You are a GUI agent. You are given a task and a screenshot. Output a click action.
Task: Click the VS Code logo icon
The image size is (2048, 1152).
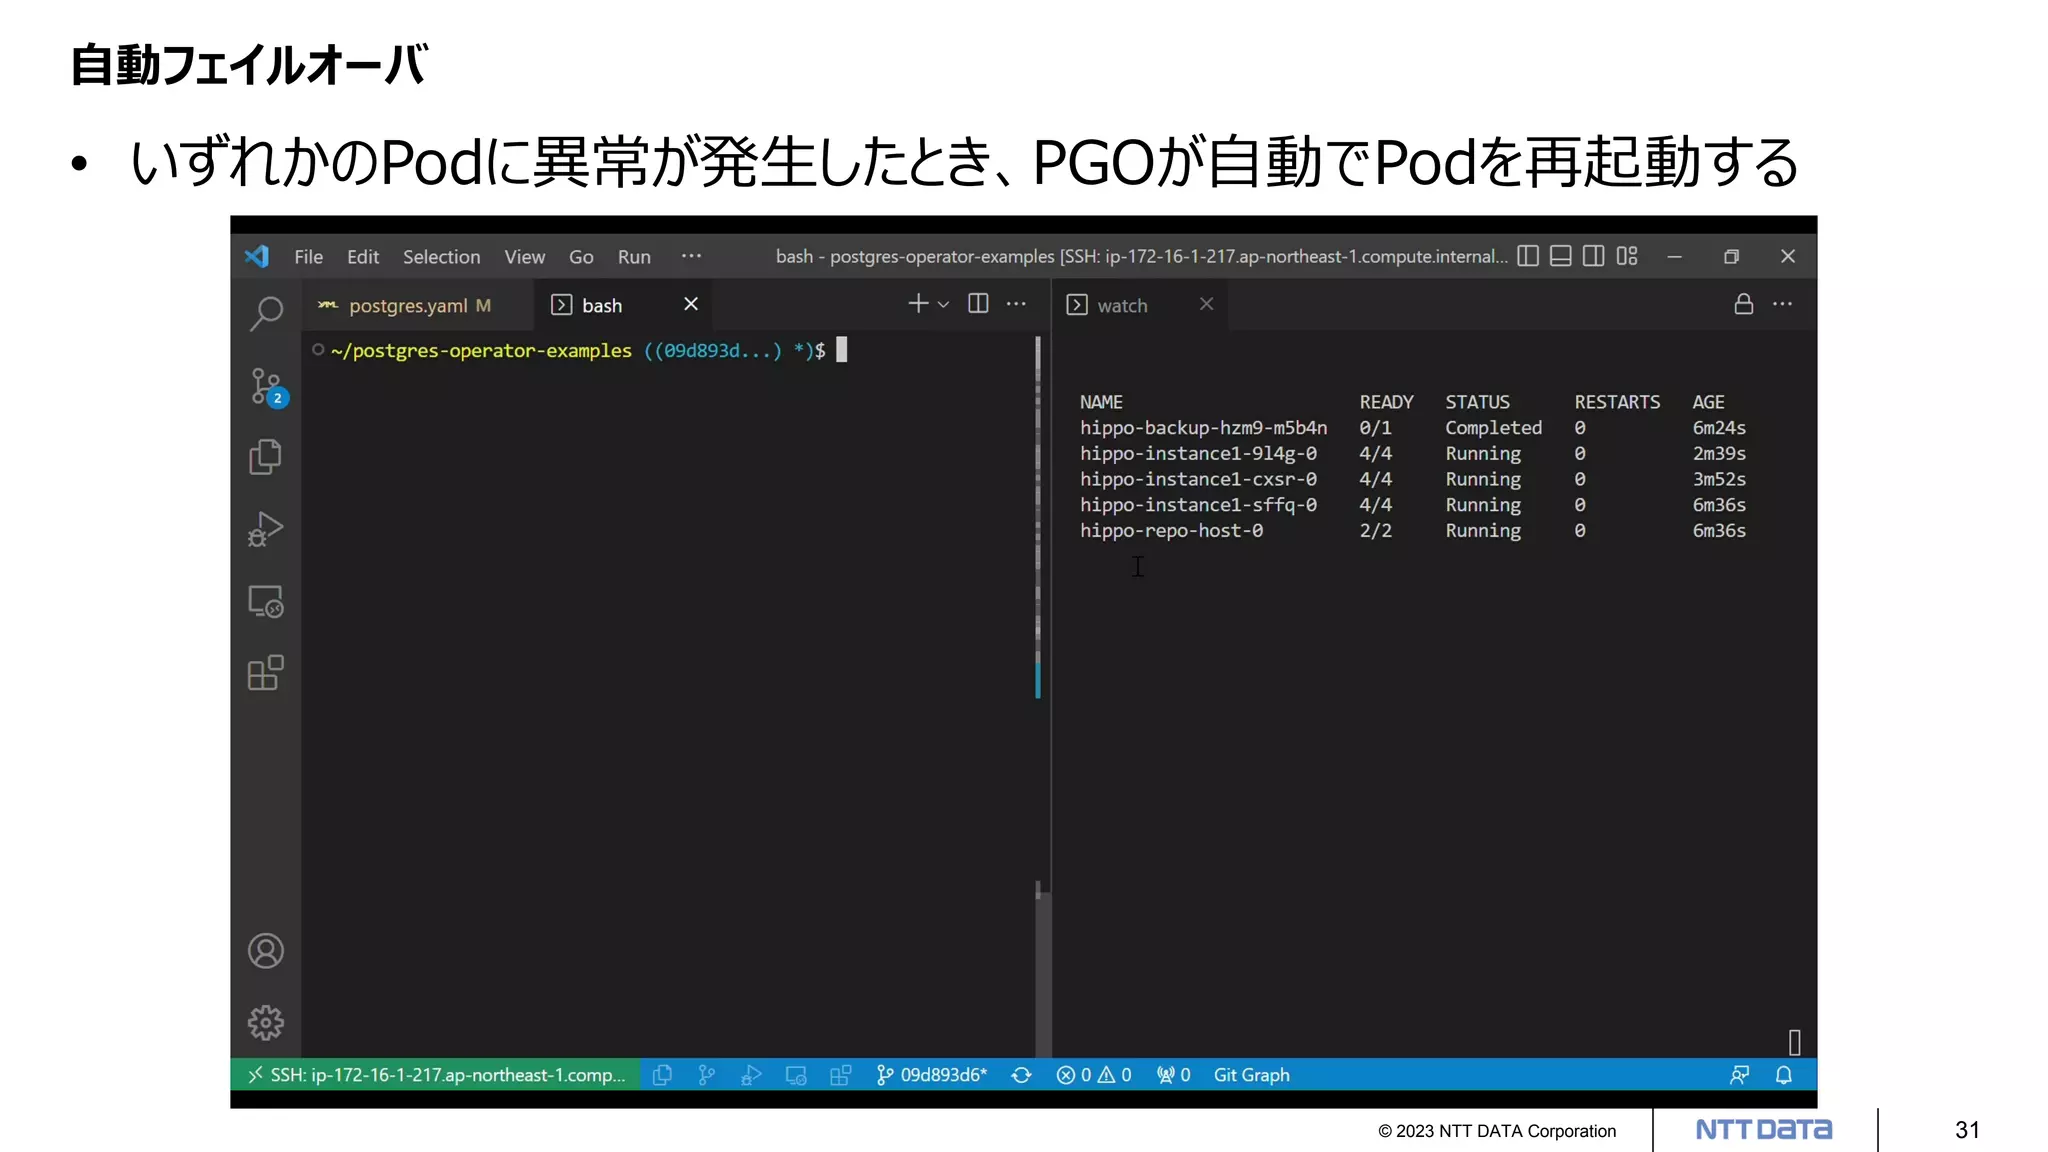[x=257, y=256]
